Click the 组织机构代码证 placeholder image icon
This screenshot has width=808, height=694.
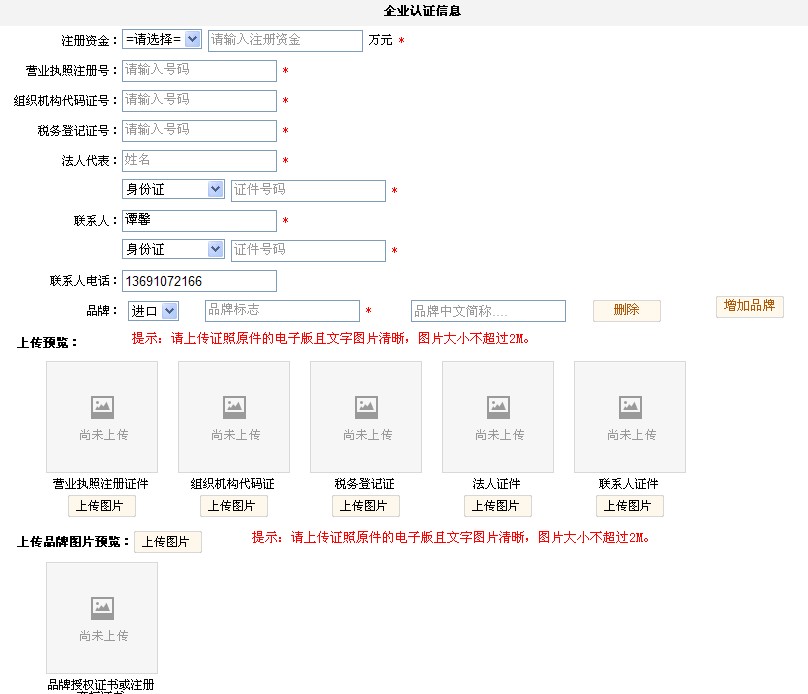tap(234, 407)
